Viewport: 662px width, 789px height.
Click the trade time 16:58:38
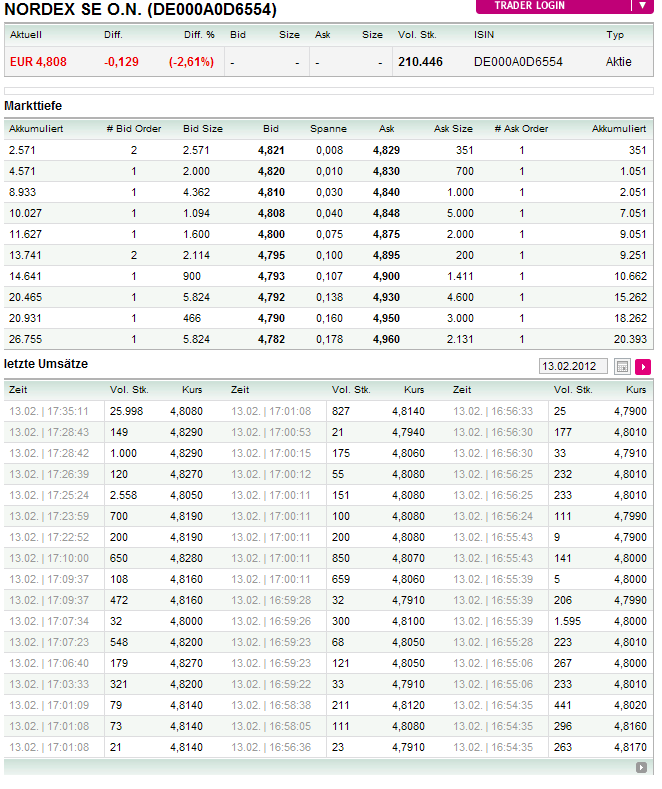tap(290, 705)
